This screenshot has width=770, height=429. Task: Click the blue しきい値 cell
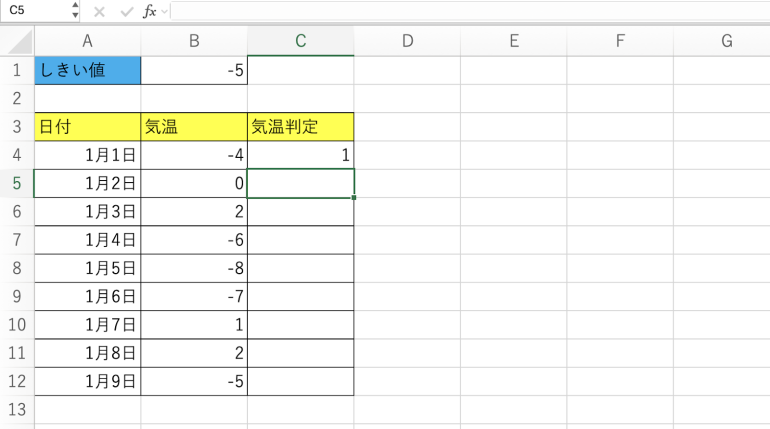[x=87, y=70]
